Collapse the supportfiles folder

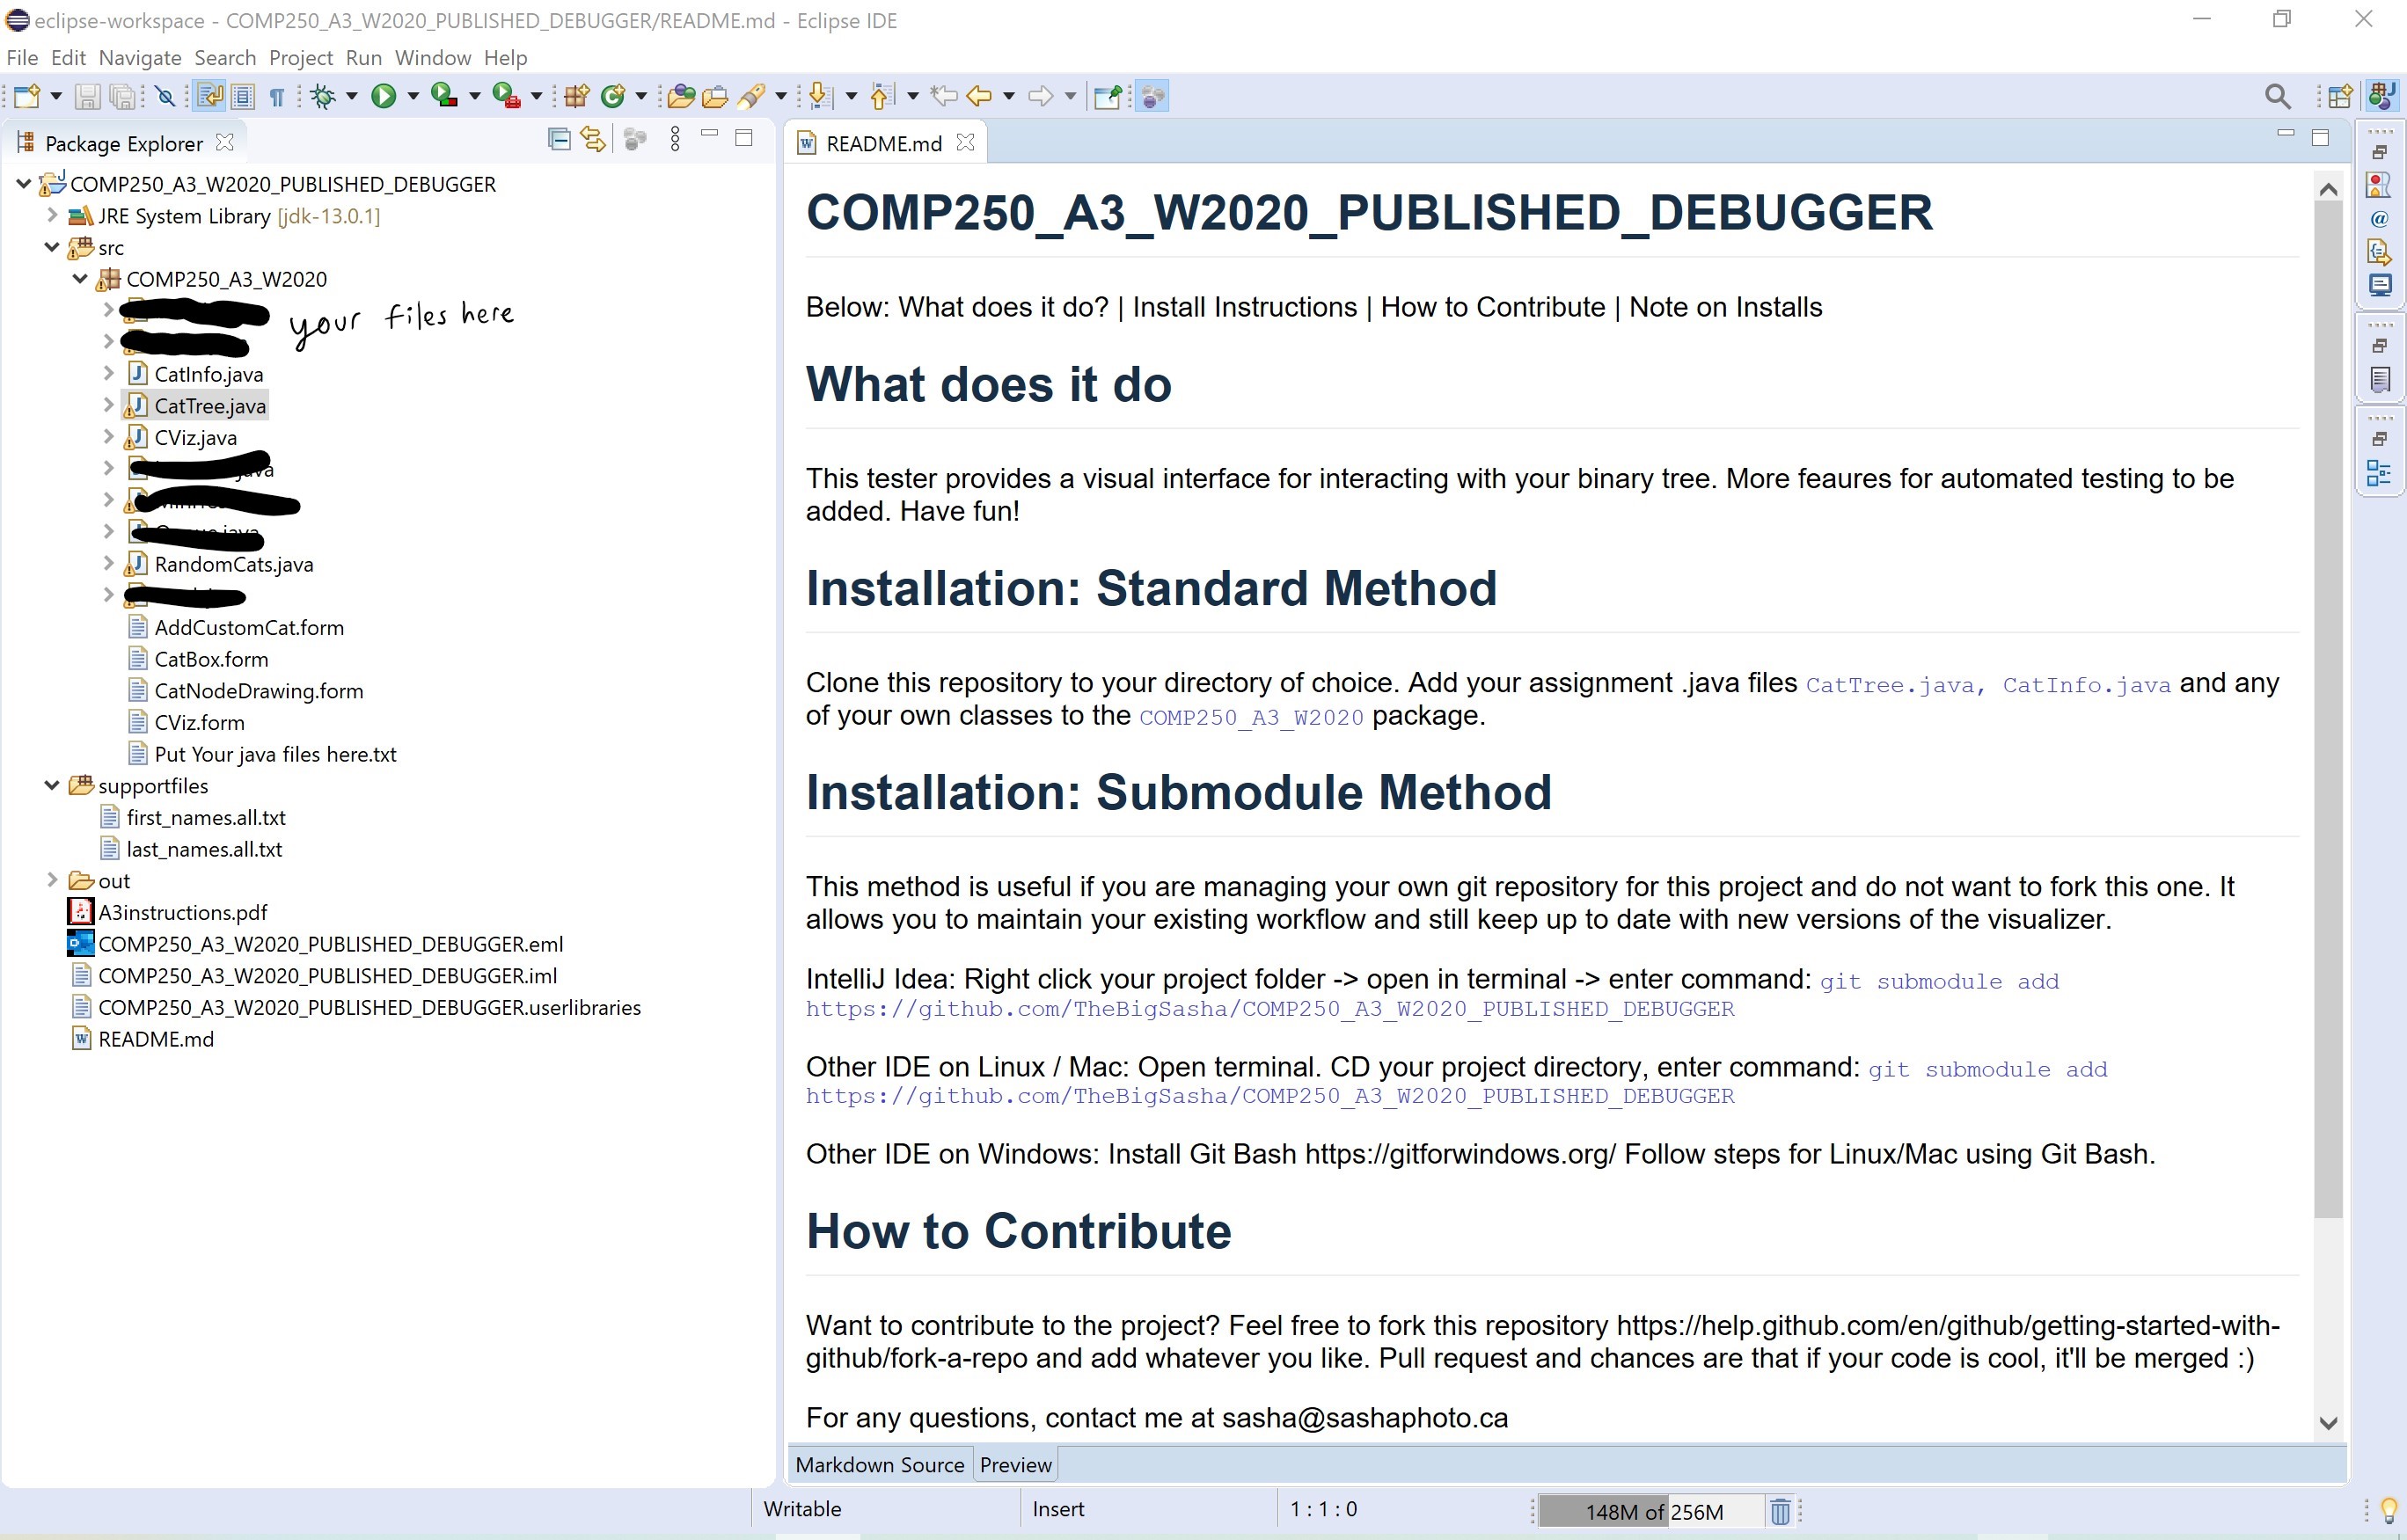[52, 786]
